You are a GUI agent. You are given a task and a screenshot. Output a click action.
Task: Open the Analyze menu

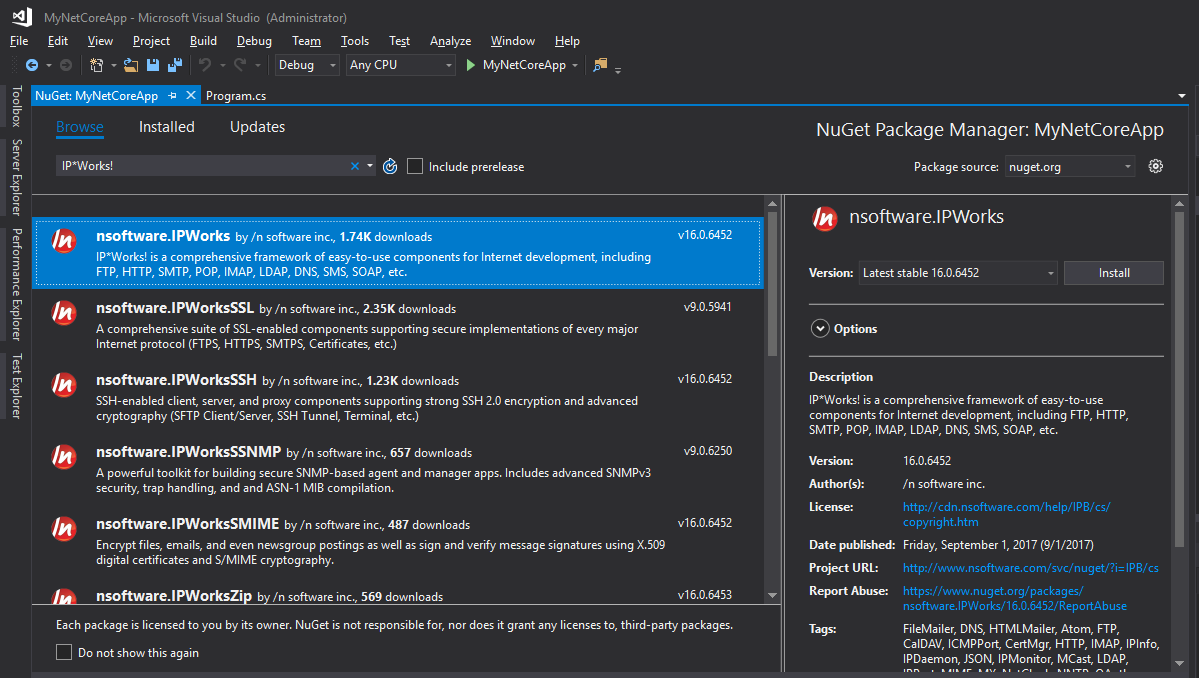tap(450, 41)
